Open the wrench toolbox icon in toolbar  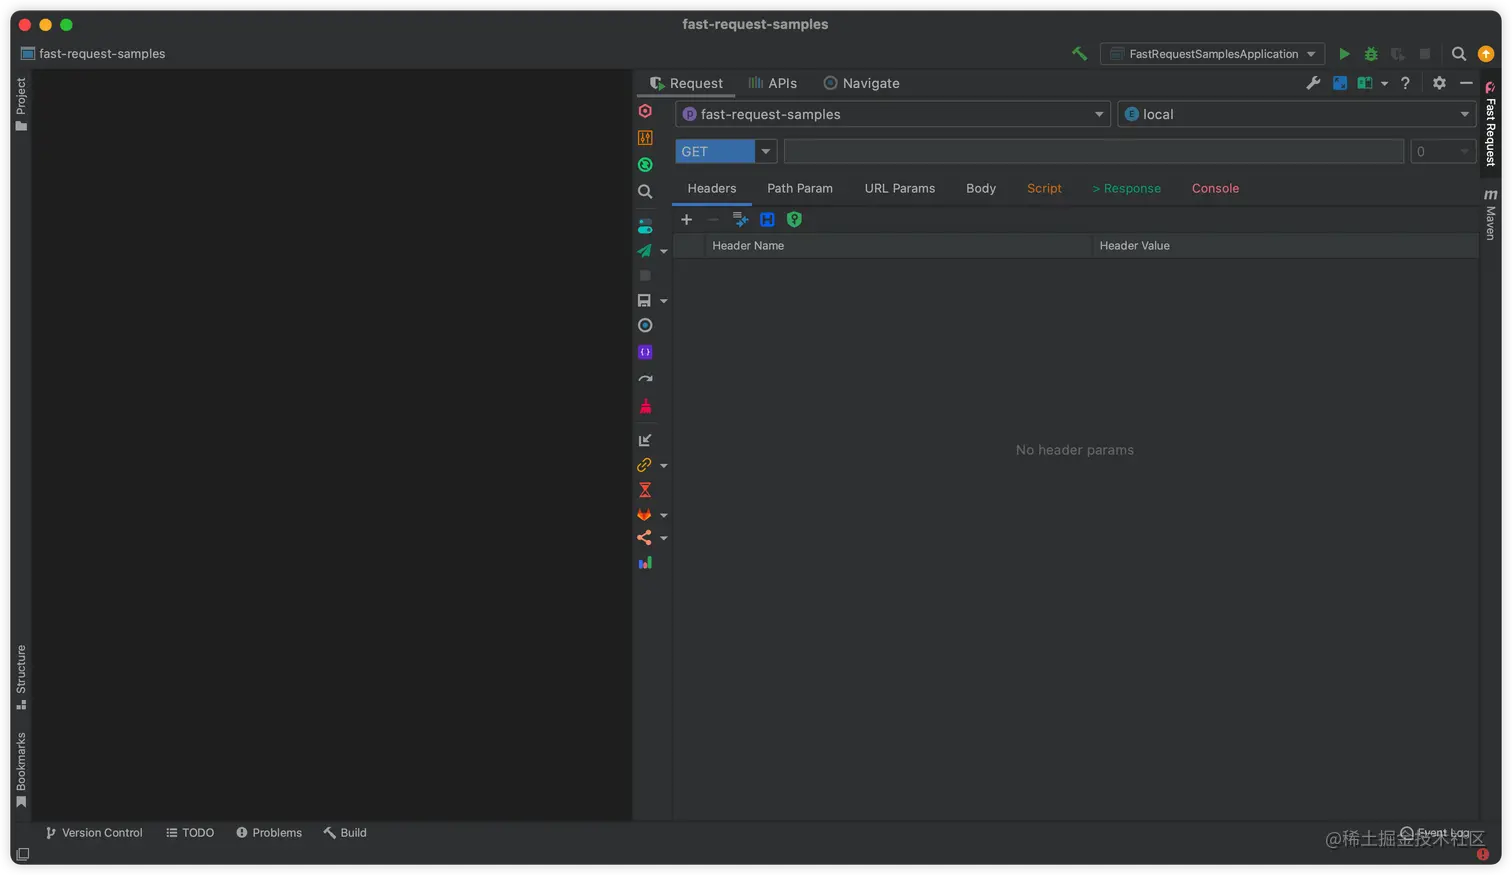[x=1313, y=83]
